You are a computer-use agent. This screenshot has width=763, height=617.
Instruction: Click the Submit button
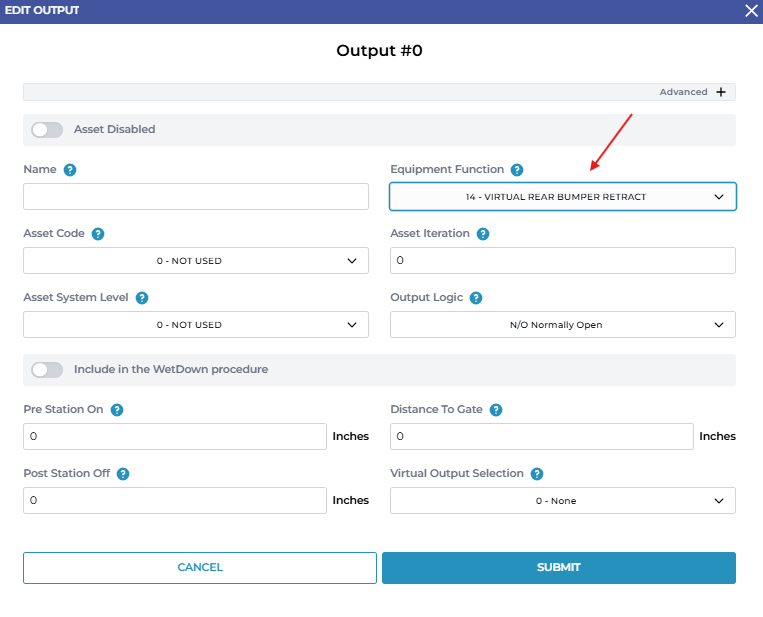click(558, 568)
